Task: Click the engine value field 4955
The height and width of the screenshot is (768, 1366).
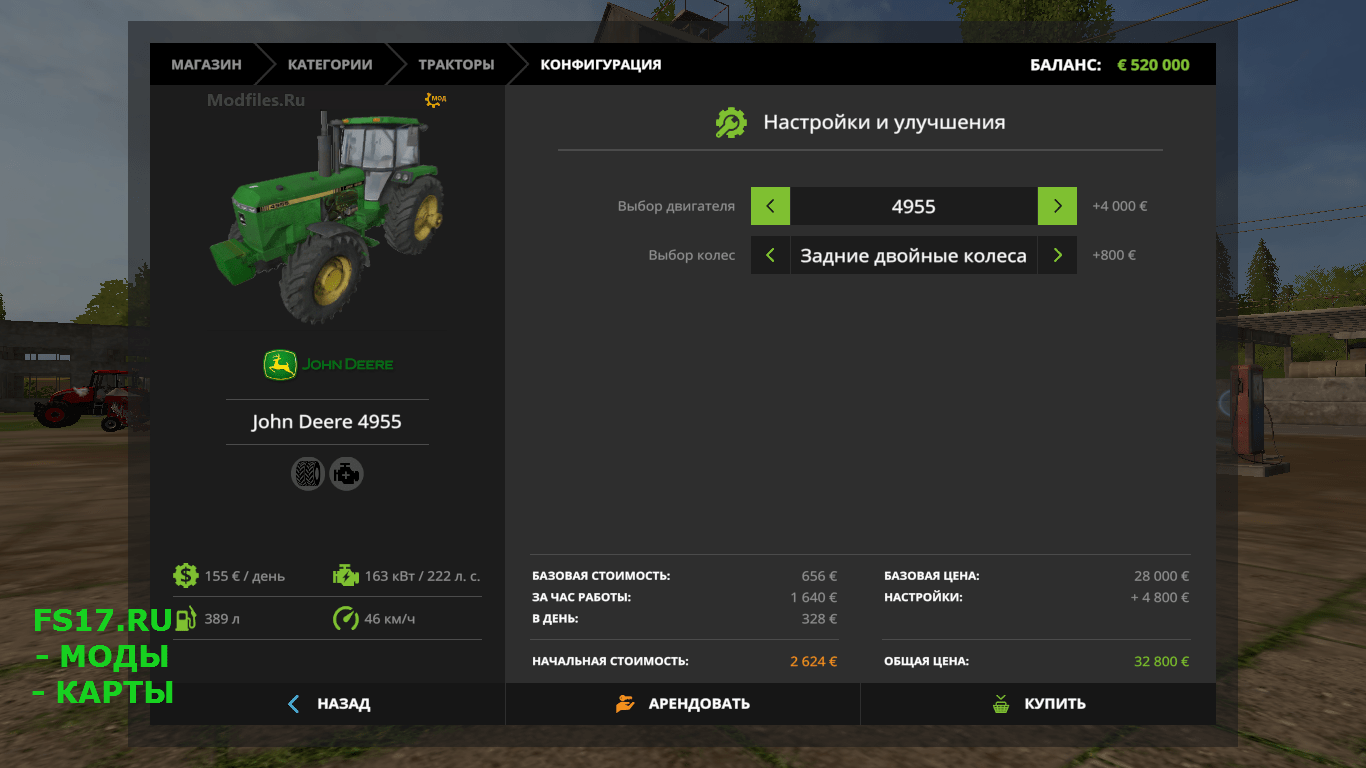Action: click(914, 206)
